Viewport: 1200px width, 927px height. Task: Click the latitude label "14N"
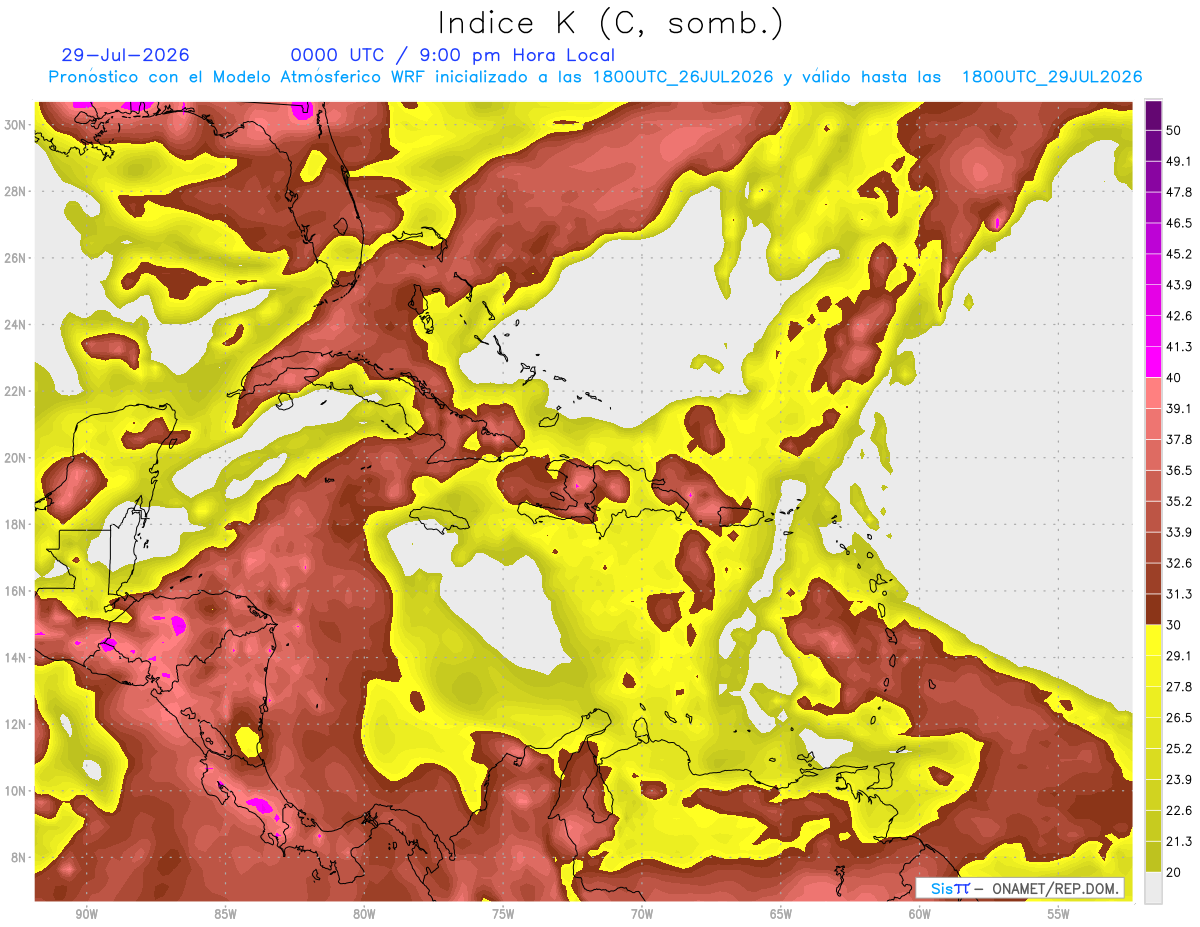pyautogui.click(x=17, y=658)
